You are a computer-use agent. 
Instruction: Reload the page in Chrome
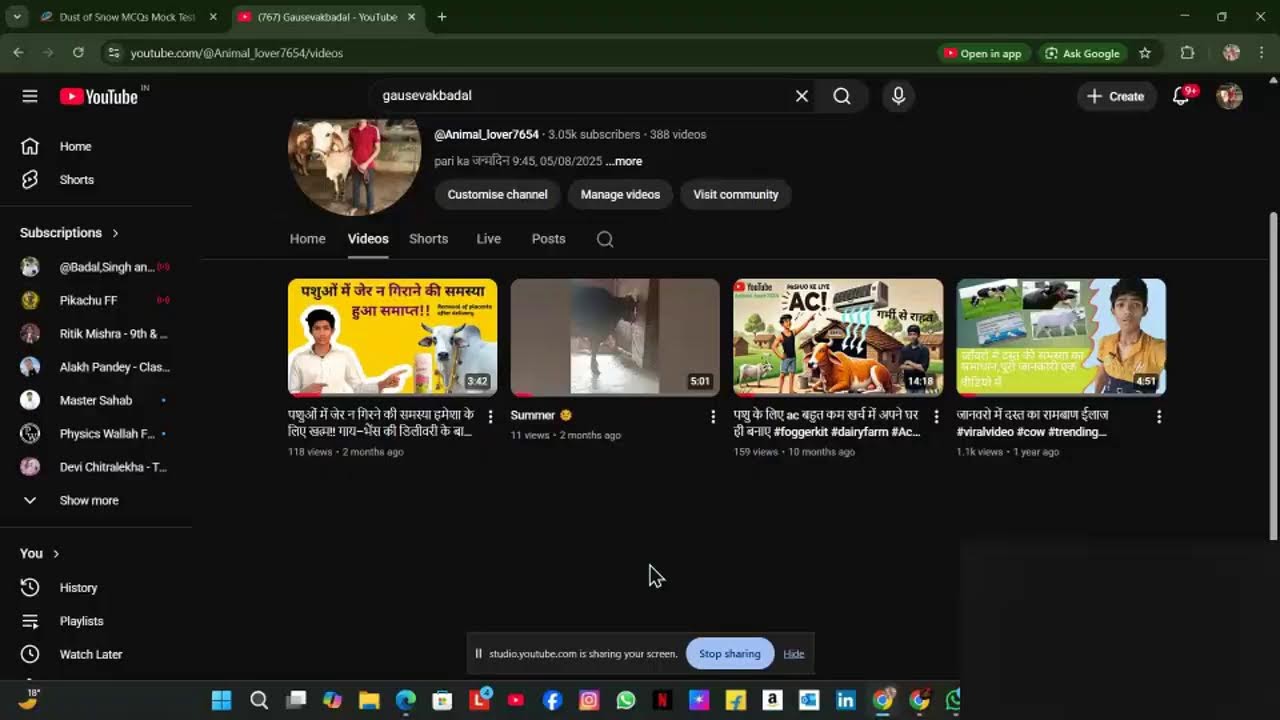[78, 53]
